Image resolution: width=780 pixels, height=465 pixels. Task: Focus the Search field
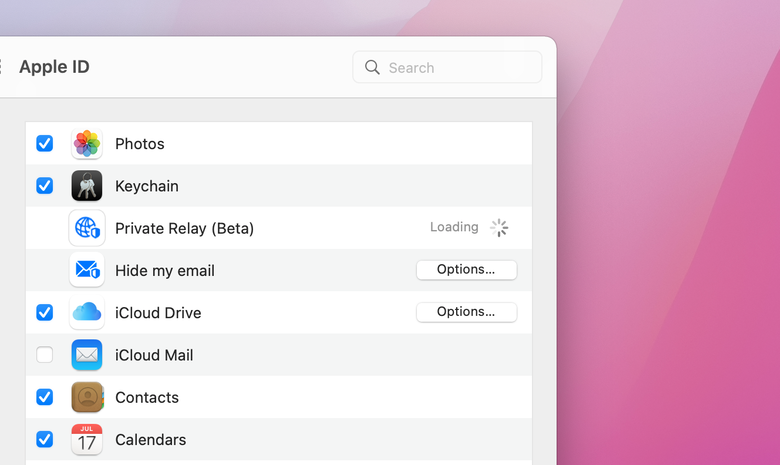coord(447,67)
